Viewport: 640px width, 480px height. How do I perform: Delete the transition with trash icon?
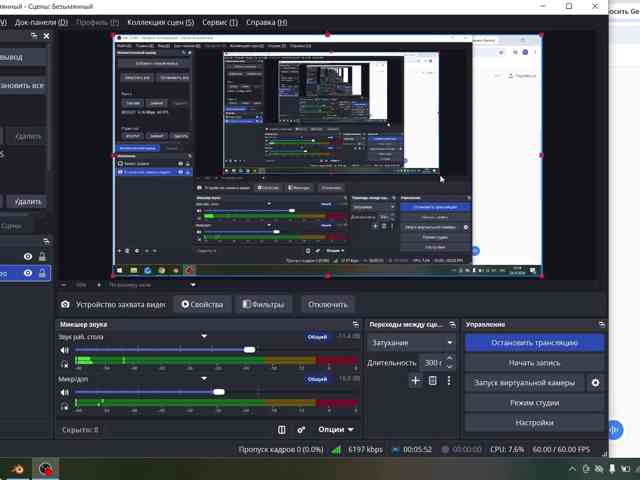tap(433, 381)
